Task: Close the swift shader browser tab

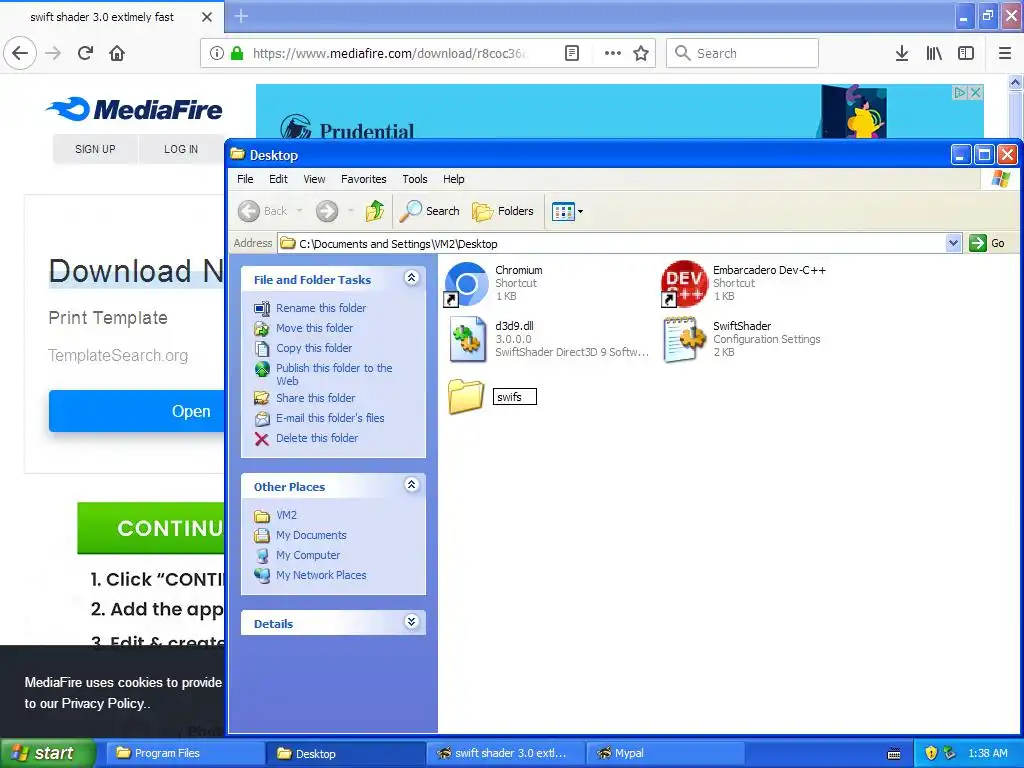Action: coord(206,17)
